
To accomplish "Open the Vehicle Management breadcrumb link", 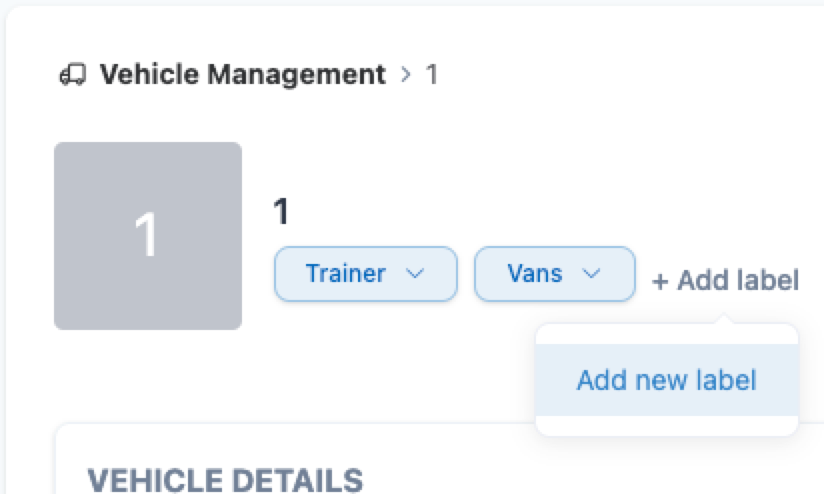I will click(242, 74).
